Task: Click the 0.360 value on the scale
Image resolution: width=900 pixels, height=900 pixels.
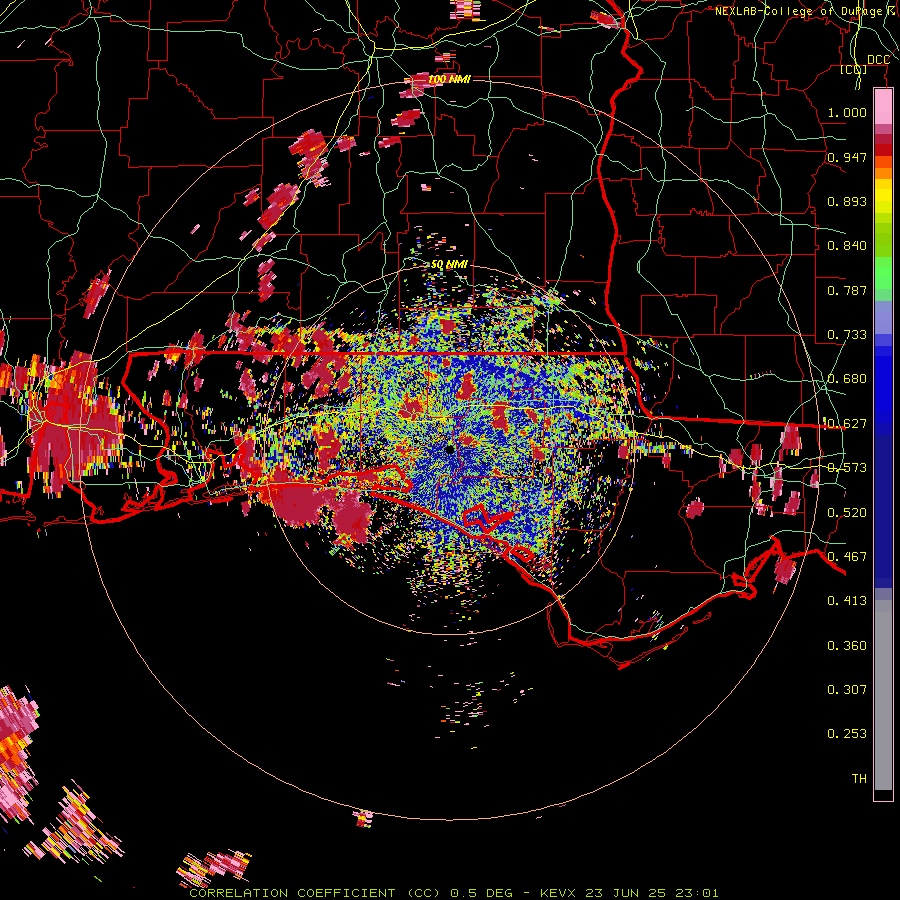Action: click(x=847, y=646)
